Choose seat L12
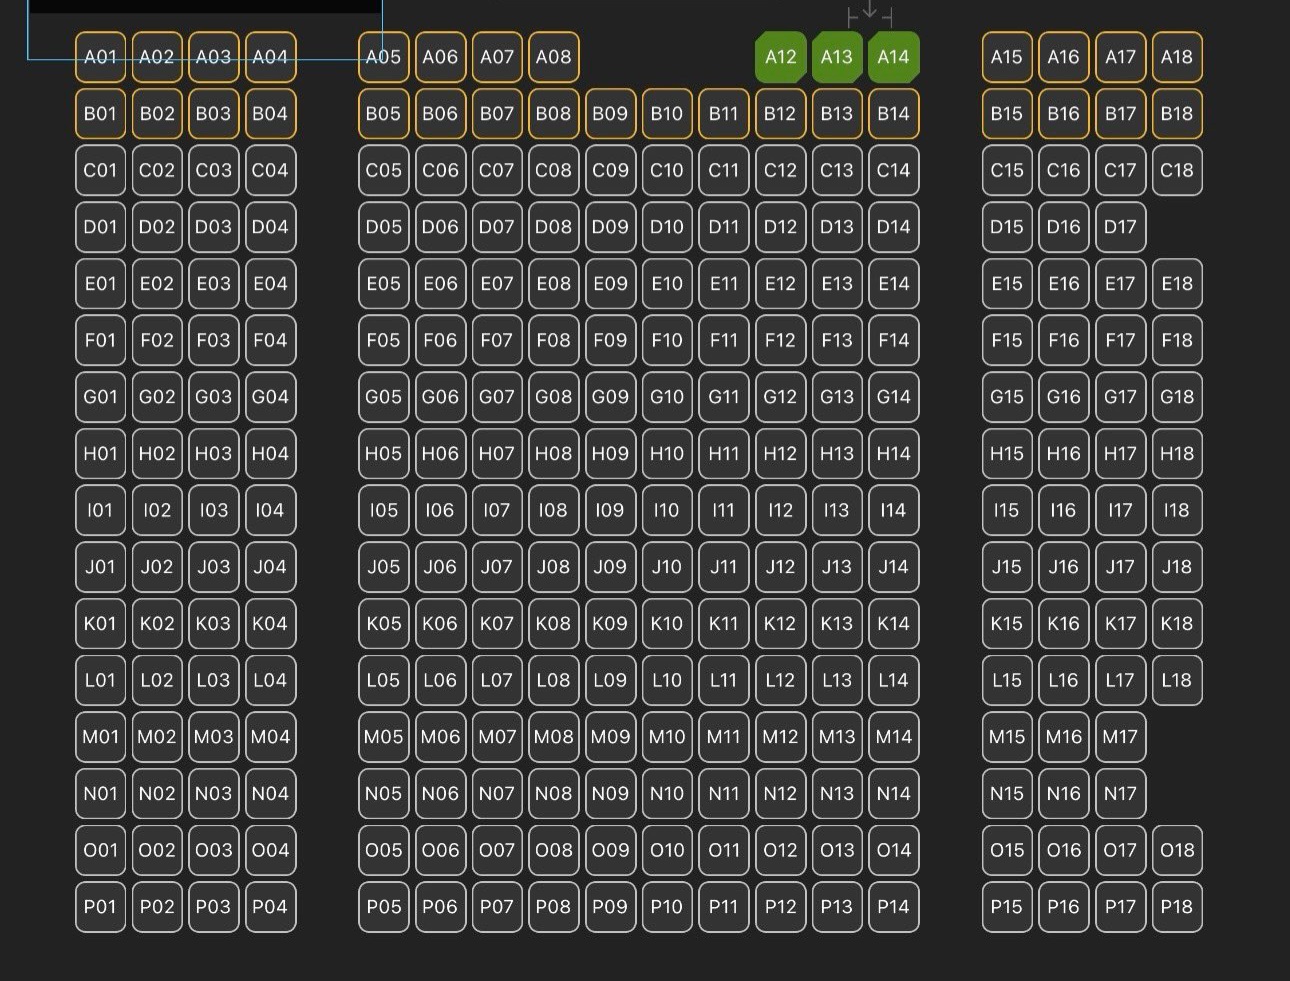 780,680
